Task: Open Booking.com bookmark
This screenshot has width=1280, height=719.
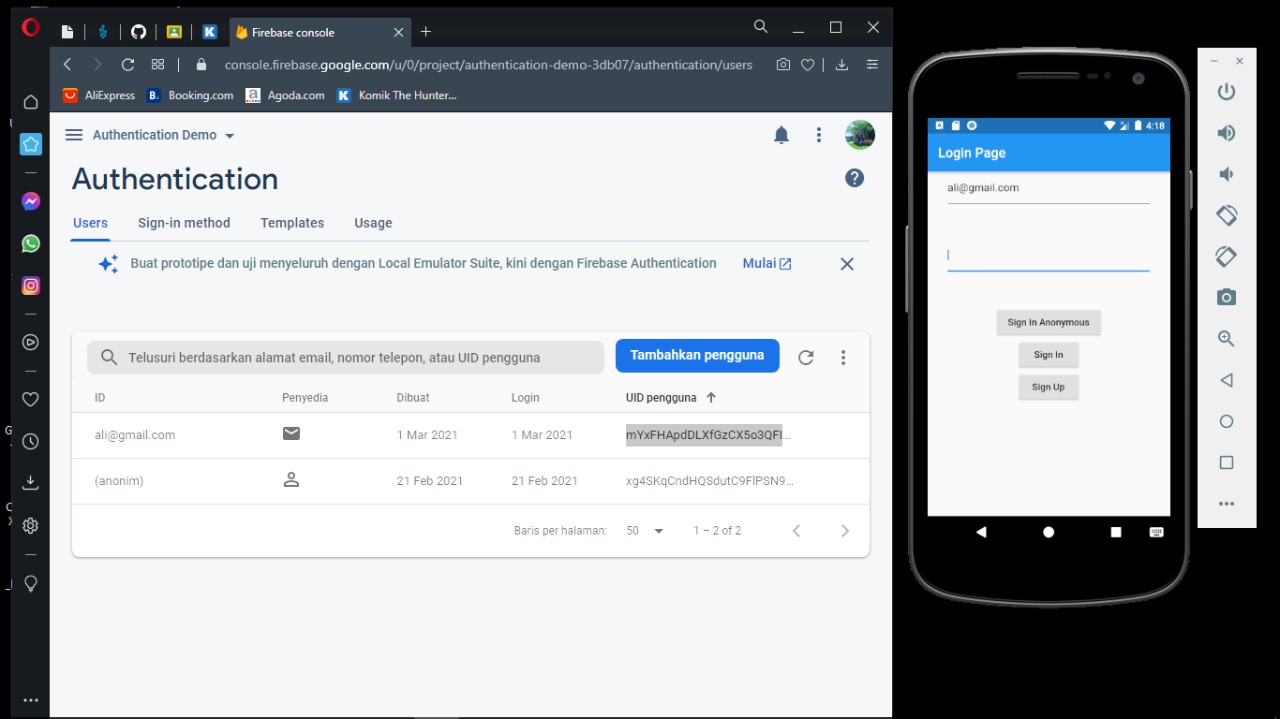Action: [190, 95]
